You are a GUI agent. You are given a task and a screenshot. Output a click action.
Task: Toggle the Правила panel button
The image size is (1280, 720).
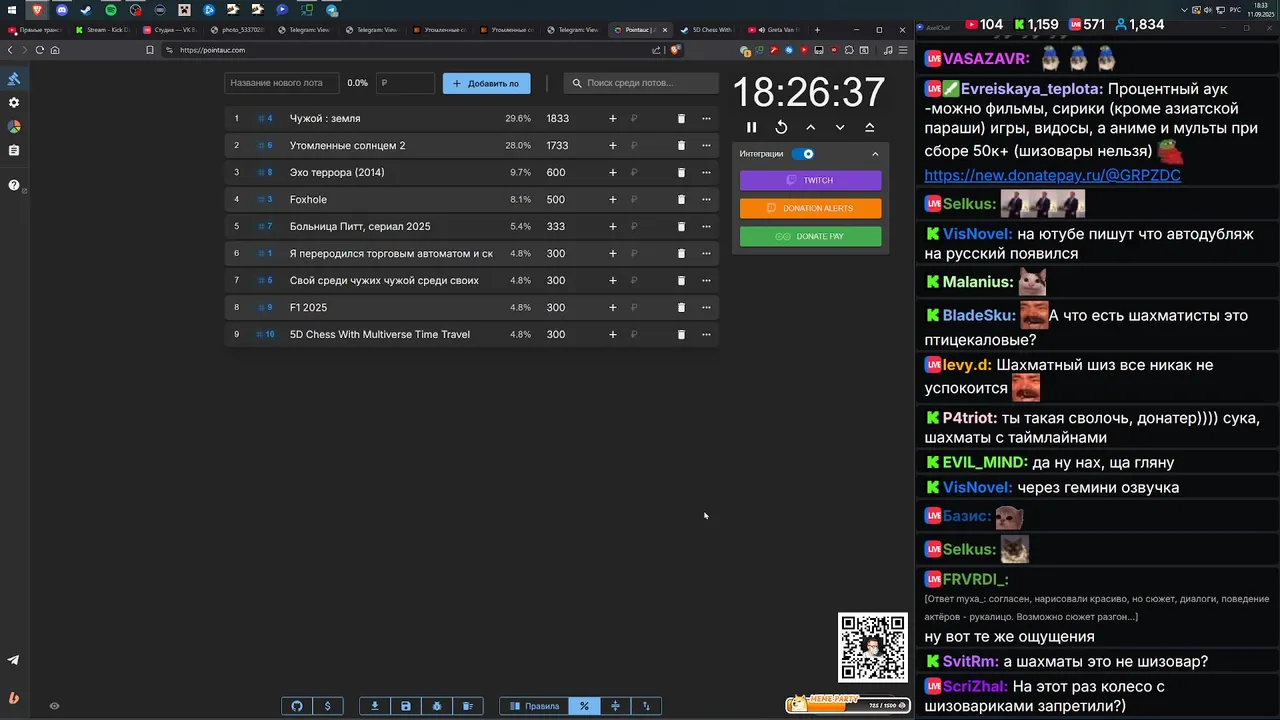(534, 706)
